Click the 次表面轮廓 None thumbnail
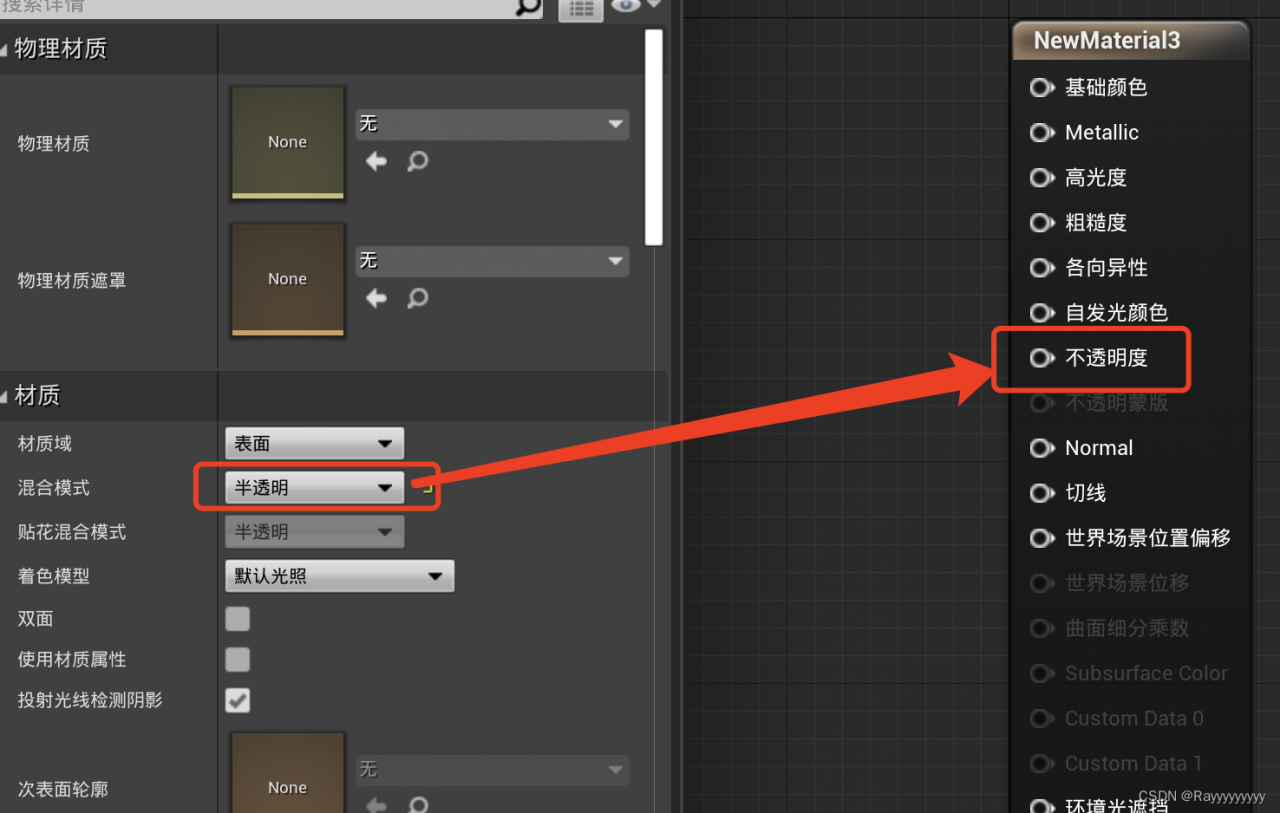 pyautogui.click(x=288, y=773)
